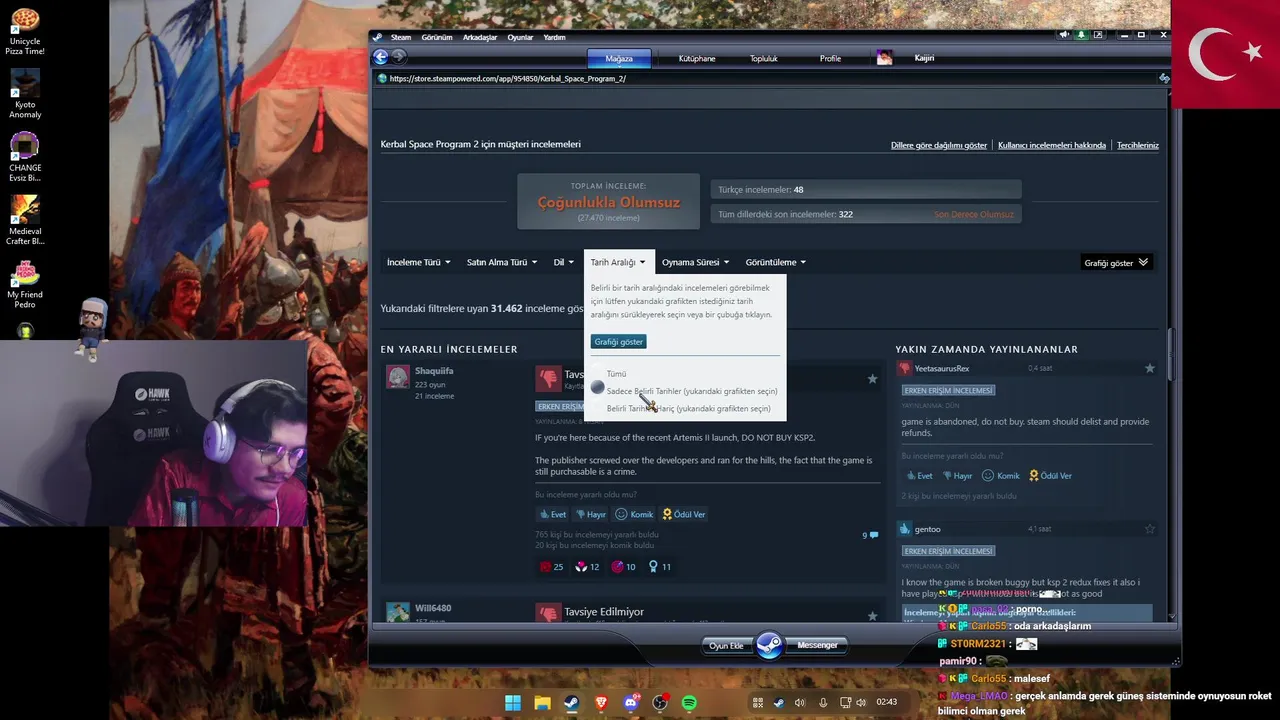This screenshot has height=720, width=1280.
Task: Click the globe icon beside the store URL
Action: click(x=382, y=78)
